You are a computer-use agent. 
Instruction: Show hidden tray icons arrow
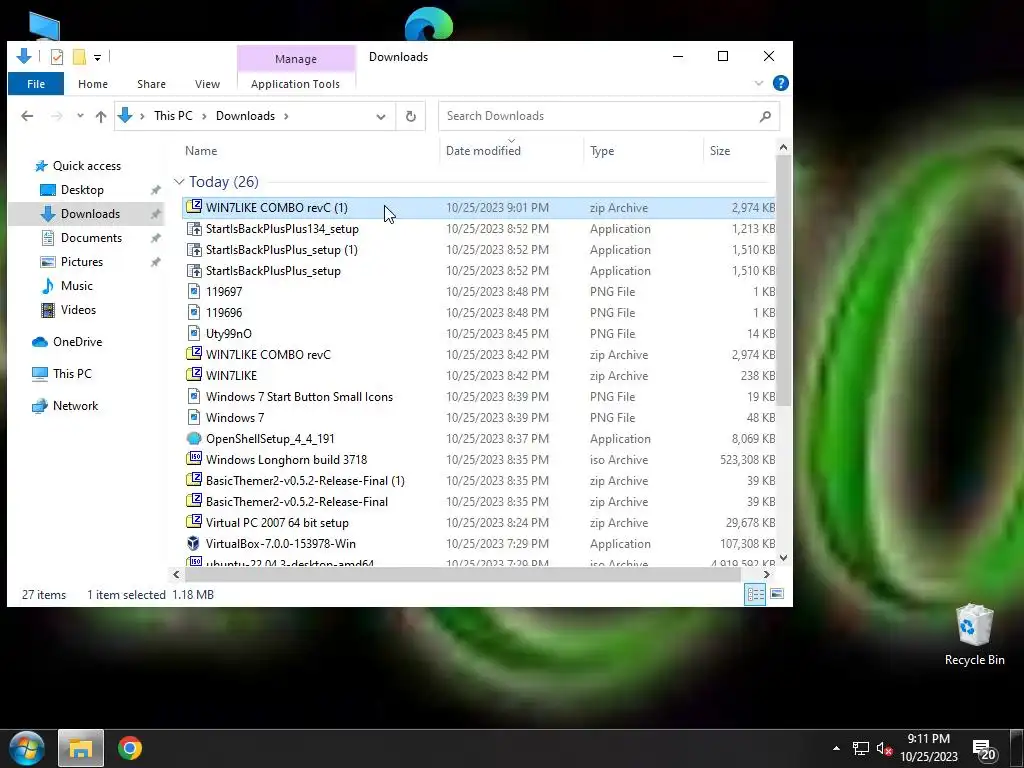(x=836, y=748)
